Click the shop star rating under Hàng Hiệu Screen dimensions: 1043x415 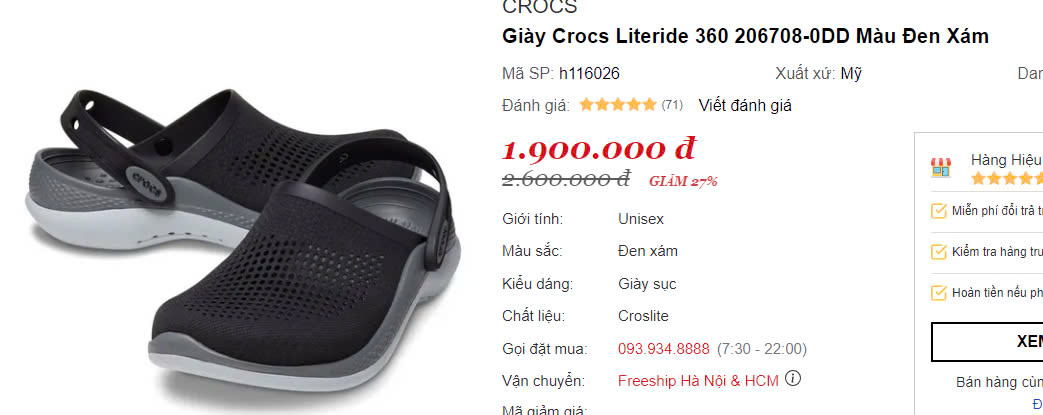[1006, 178]
